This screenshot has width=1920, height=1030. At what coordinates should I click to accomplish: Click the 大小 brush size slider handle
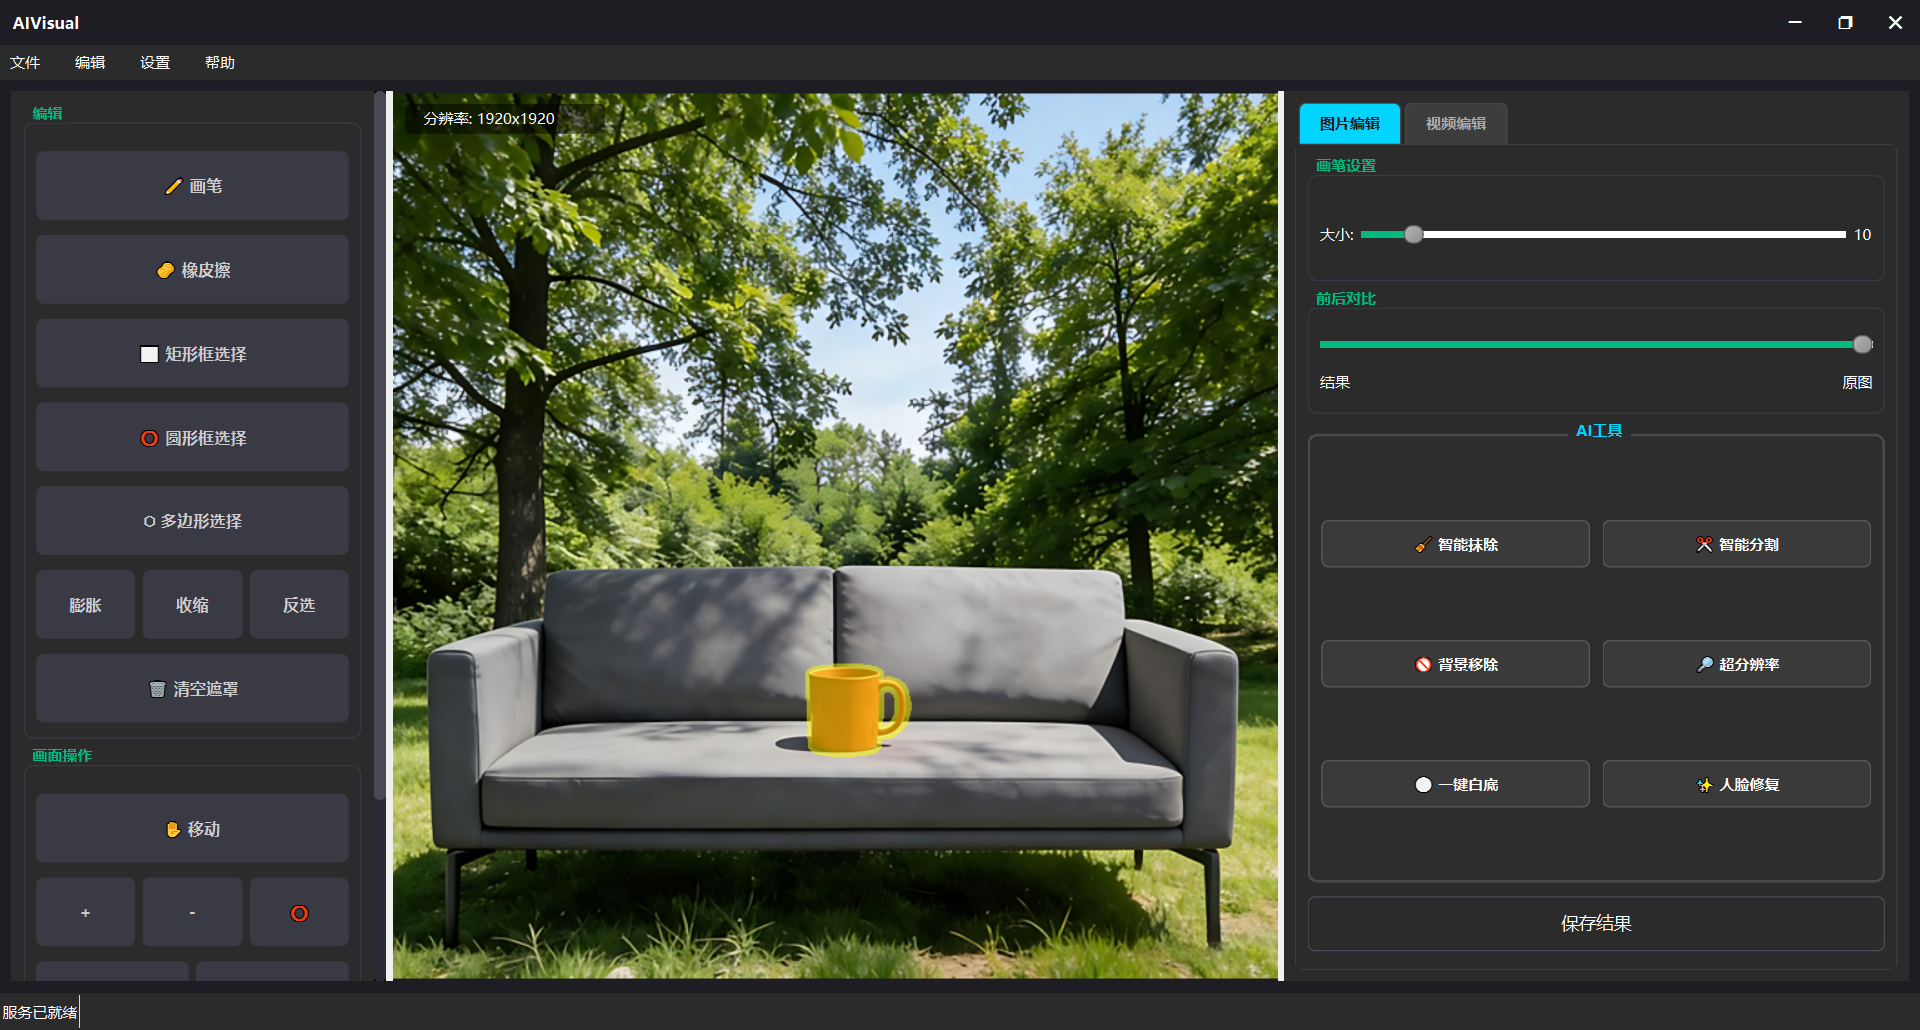click(1413, 235)
